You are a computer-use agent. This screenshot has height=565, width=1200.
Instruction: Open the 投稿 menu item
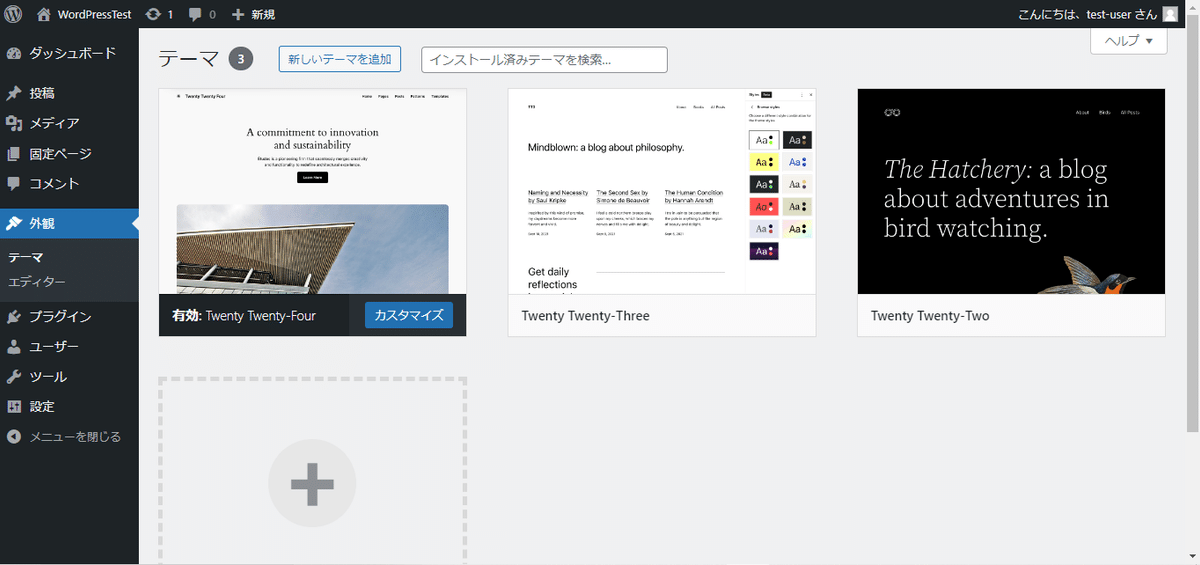[x=69, y=93]
